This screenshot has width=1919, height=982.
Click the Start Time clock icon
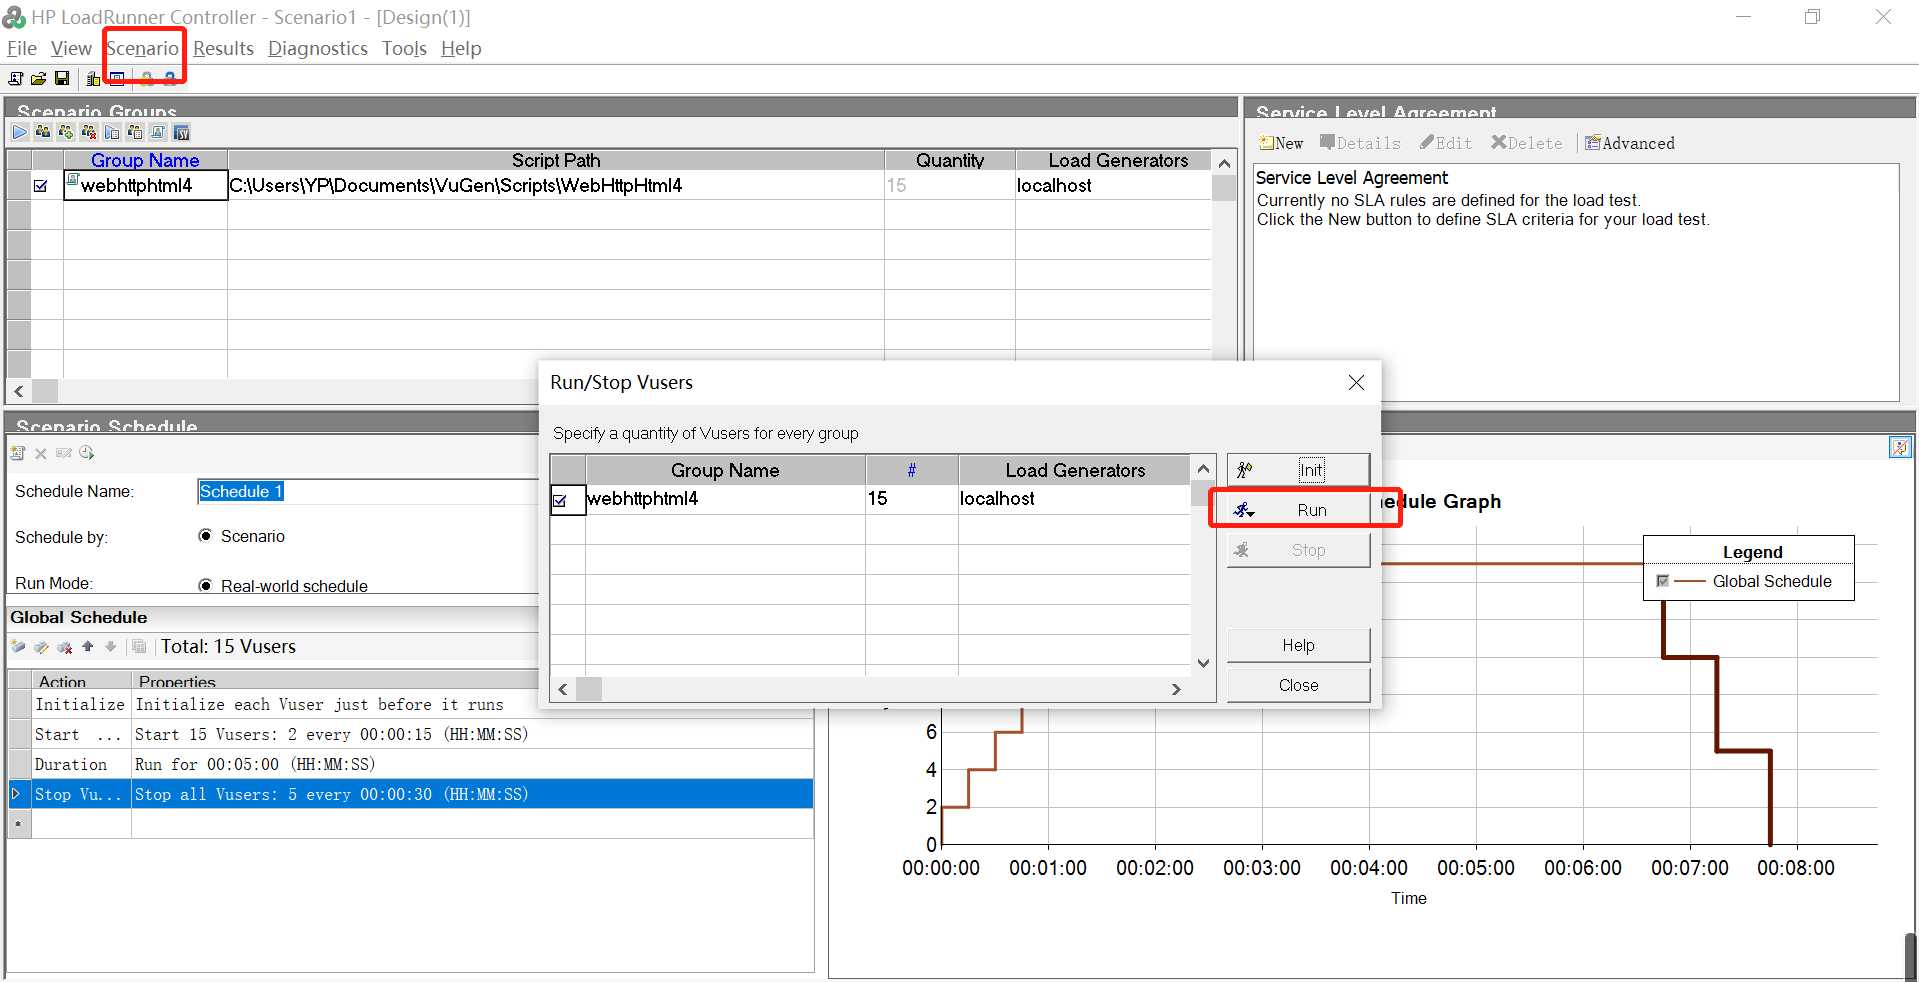coord(87,453)
